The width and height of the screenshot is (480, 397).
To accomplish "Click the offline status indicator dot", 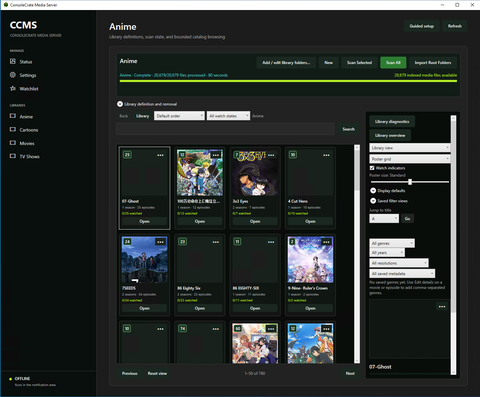I will pos(11,379).
